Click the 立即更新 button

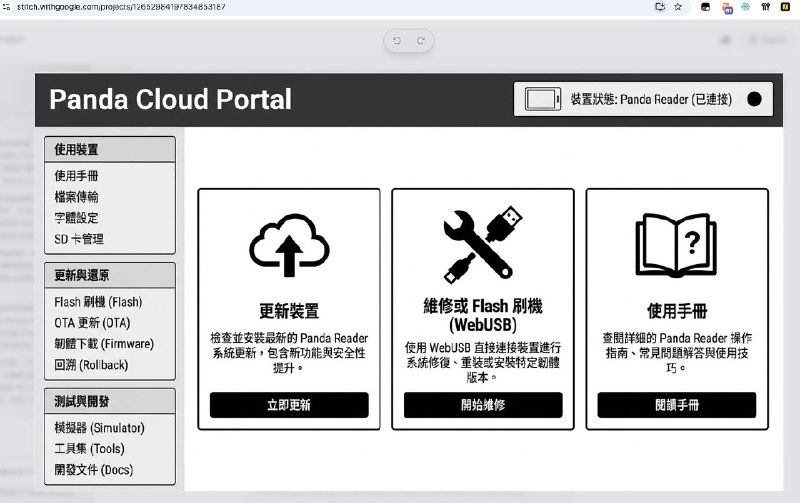coord(289,405)
